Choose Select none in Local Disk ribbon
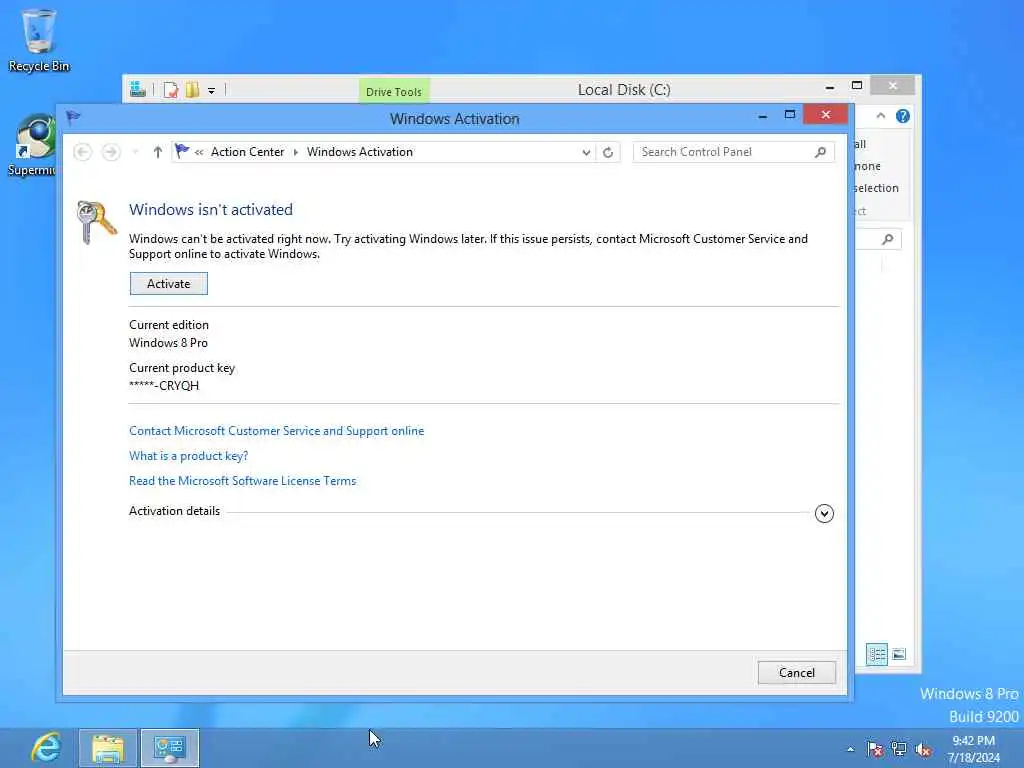 point(867,167)
